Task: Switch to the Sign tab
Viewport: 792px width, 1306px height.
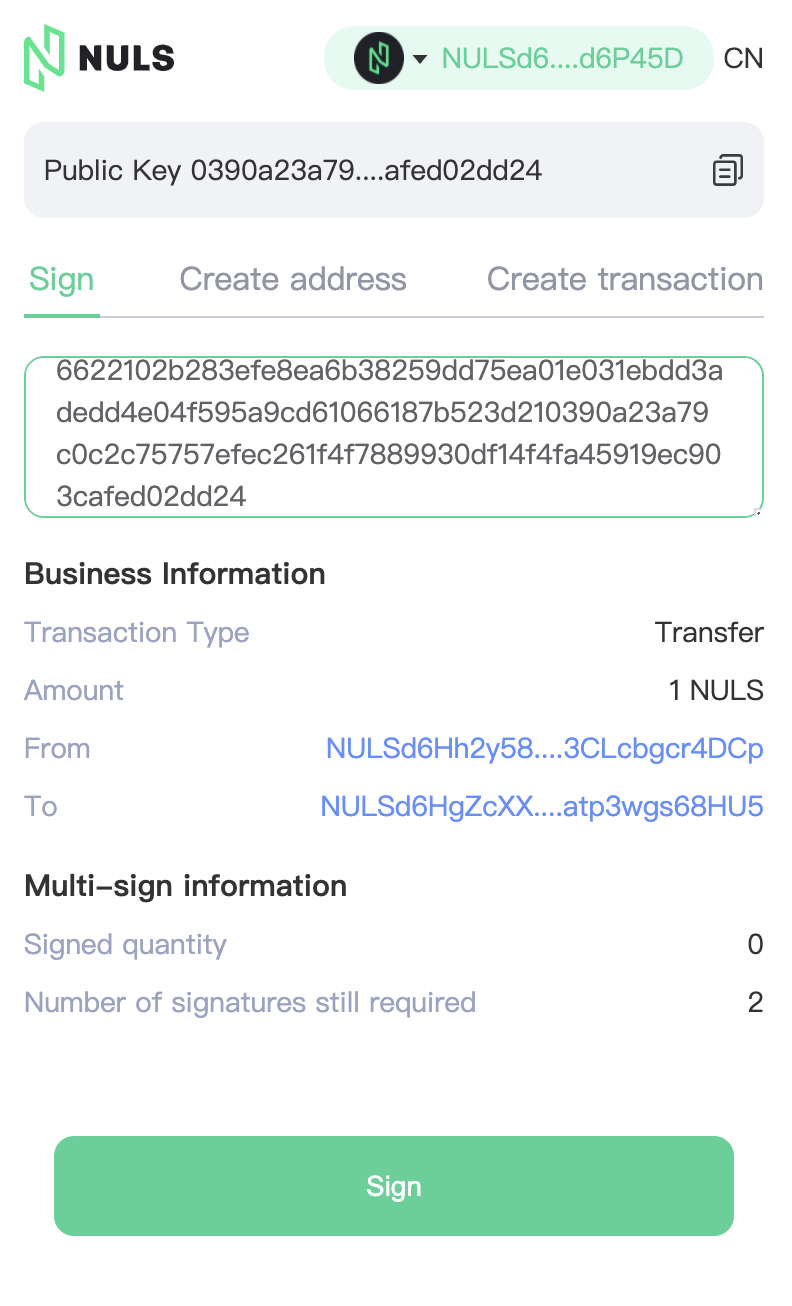Action: coord(62,279)
